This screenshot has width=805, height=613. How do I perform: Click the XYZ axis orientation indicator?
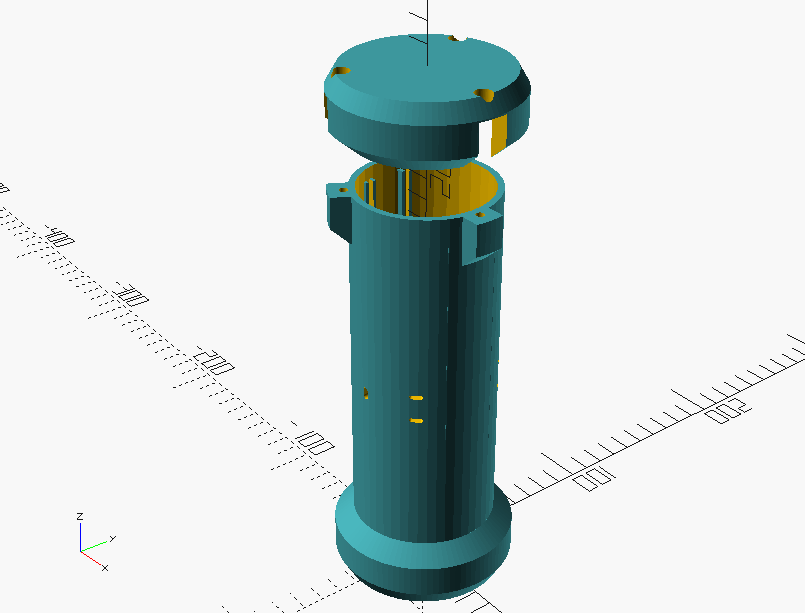tap(95, 541)
